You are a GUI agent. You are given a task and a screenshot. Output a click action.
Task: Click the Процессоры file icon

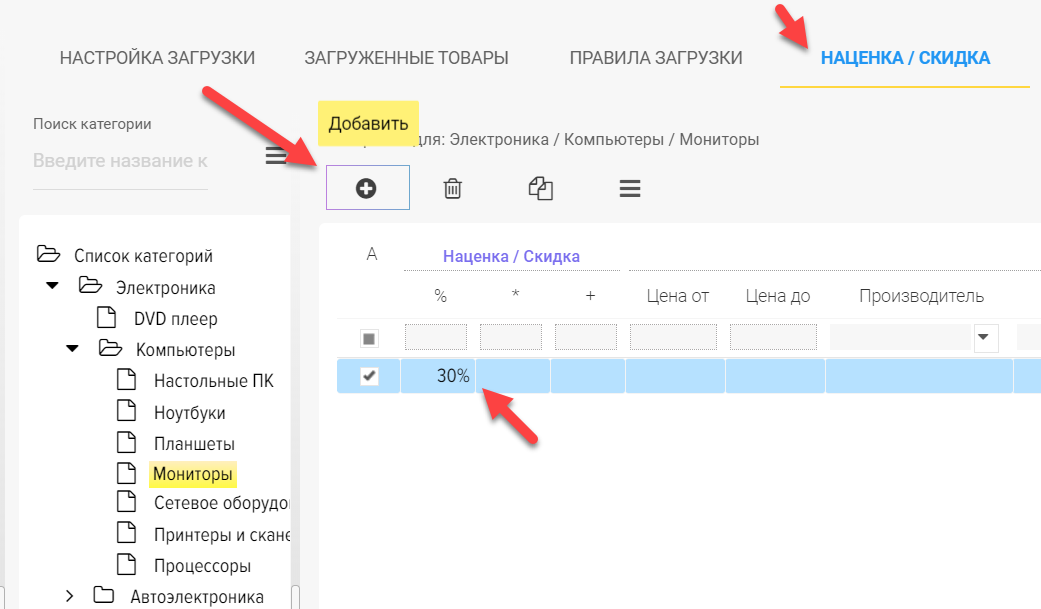pos(126,564)
